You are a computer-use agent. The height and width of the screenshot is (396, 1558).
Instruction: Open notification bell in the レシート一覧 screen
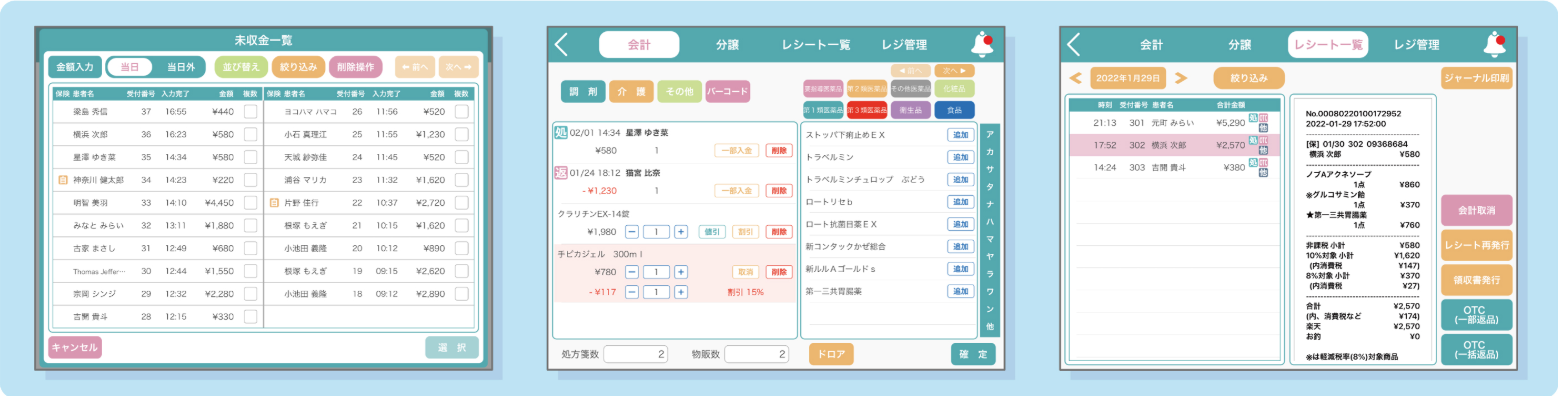coord(1495,44)
